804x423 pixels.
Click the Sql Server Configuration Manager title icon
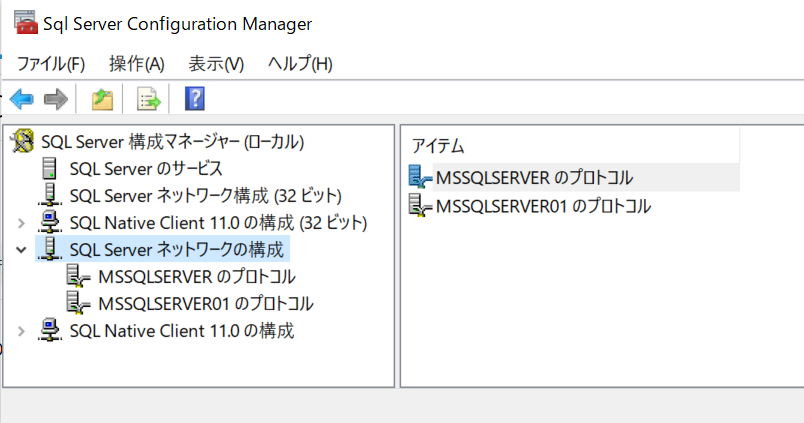click(26, 23)
